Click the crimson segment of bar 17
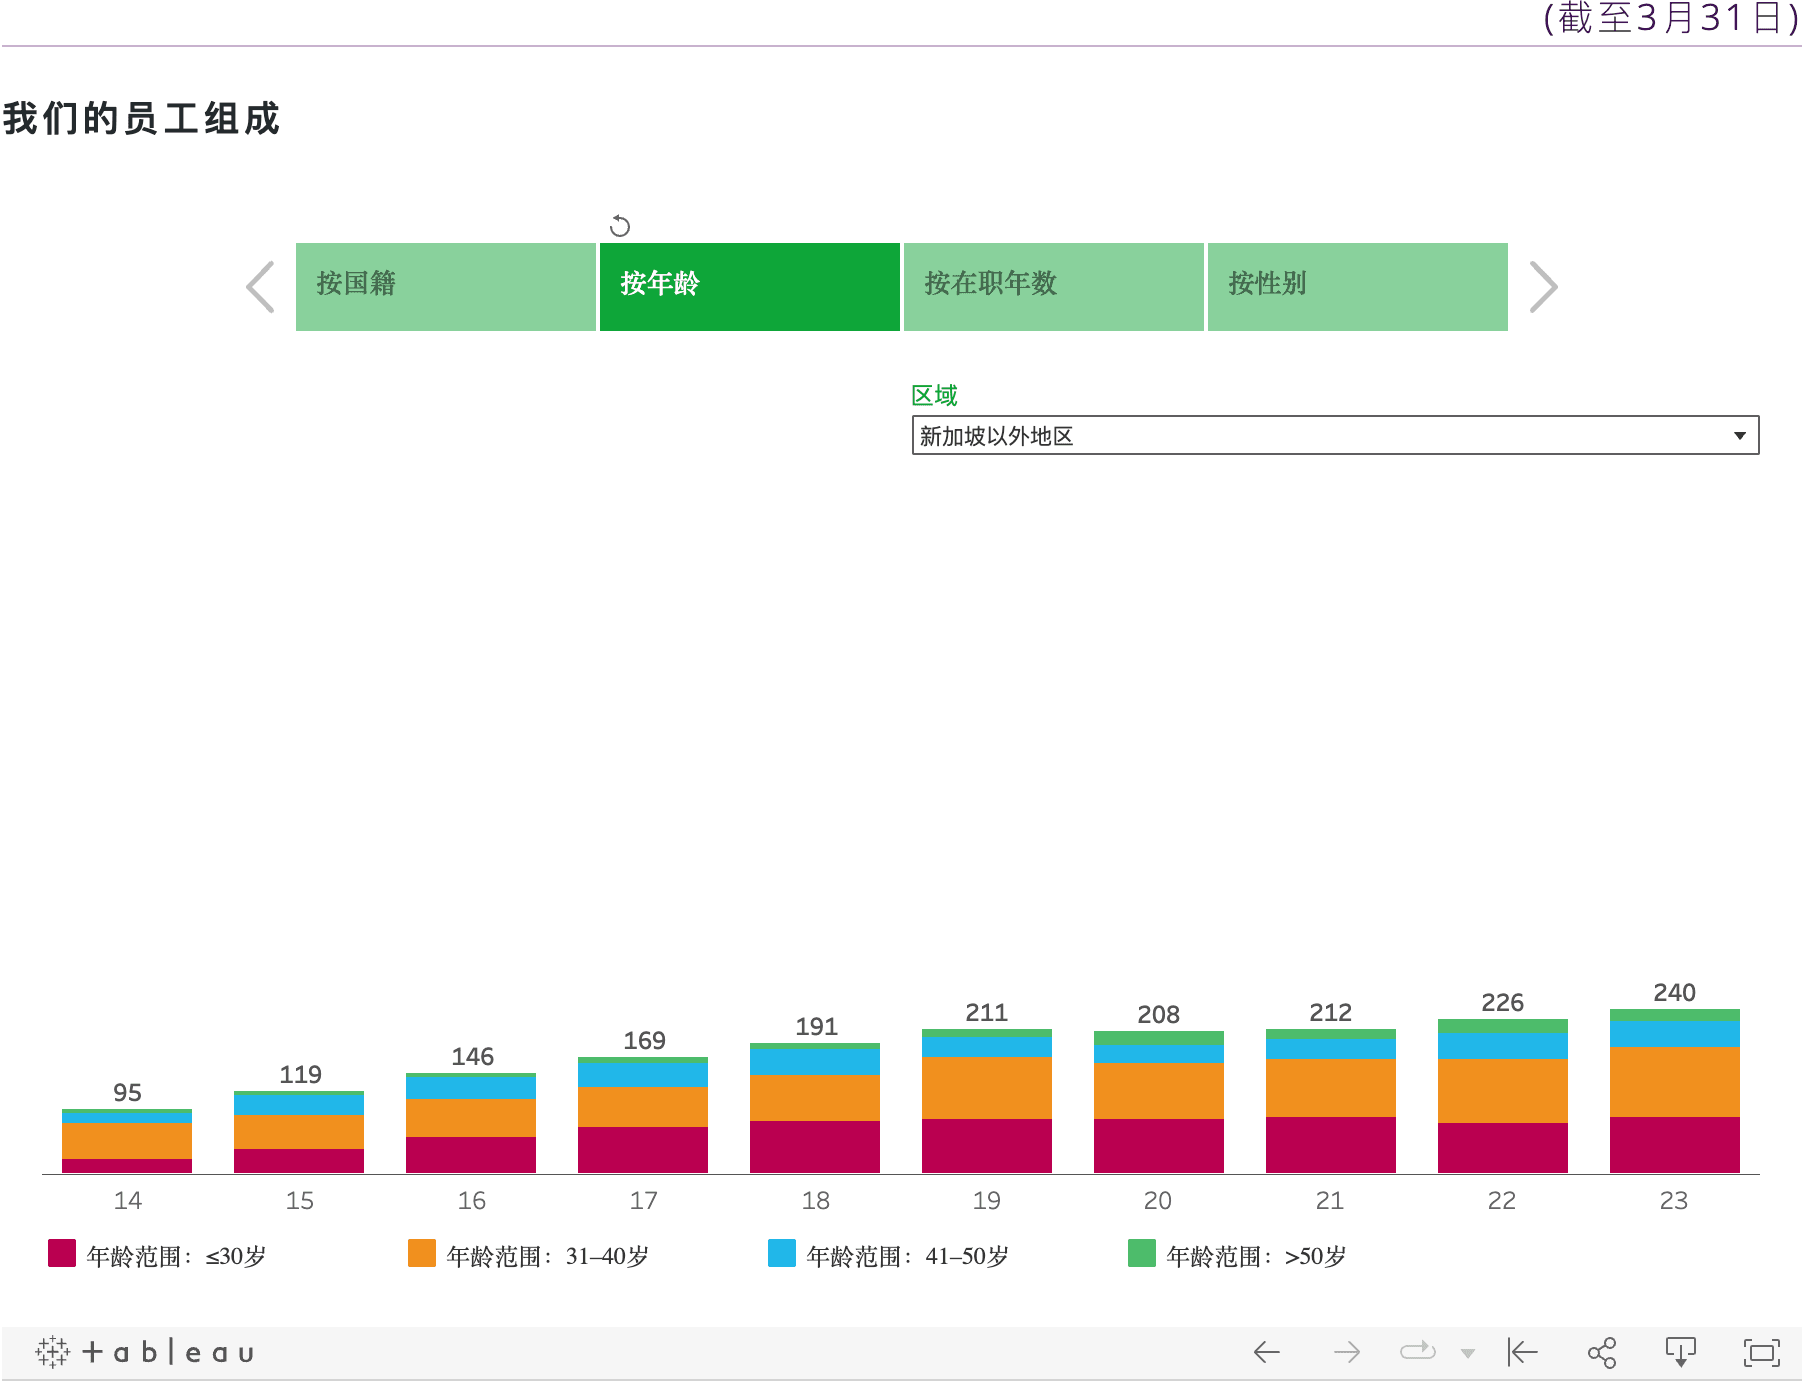Viewport: 1806px width, 1384px height. click(643, 1150)
